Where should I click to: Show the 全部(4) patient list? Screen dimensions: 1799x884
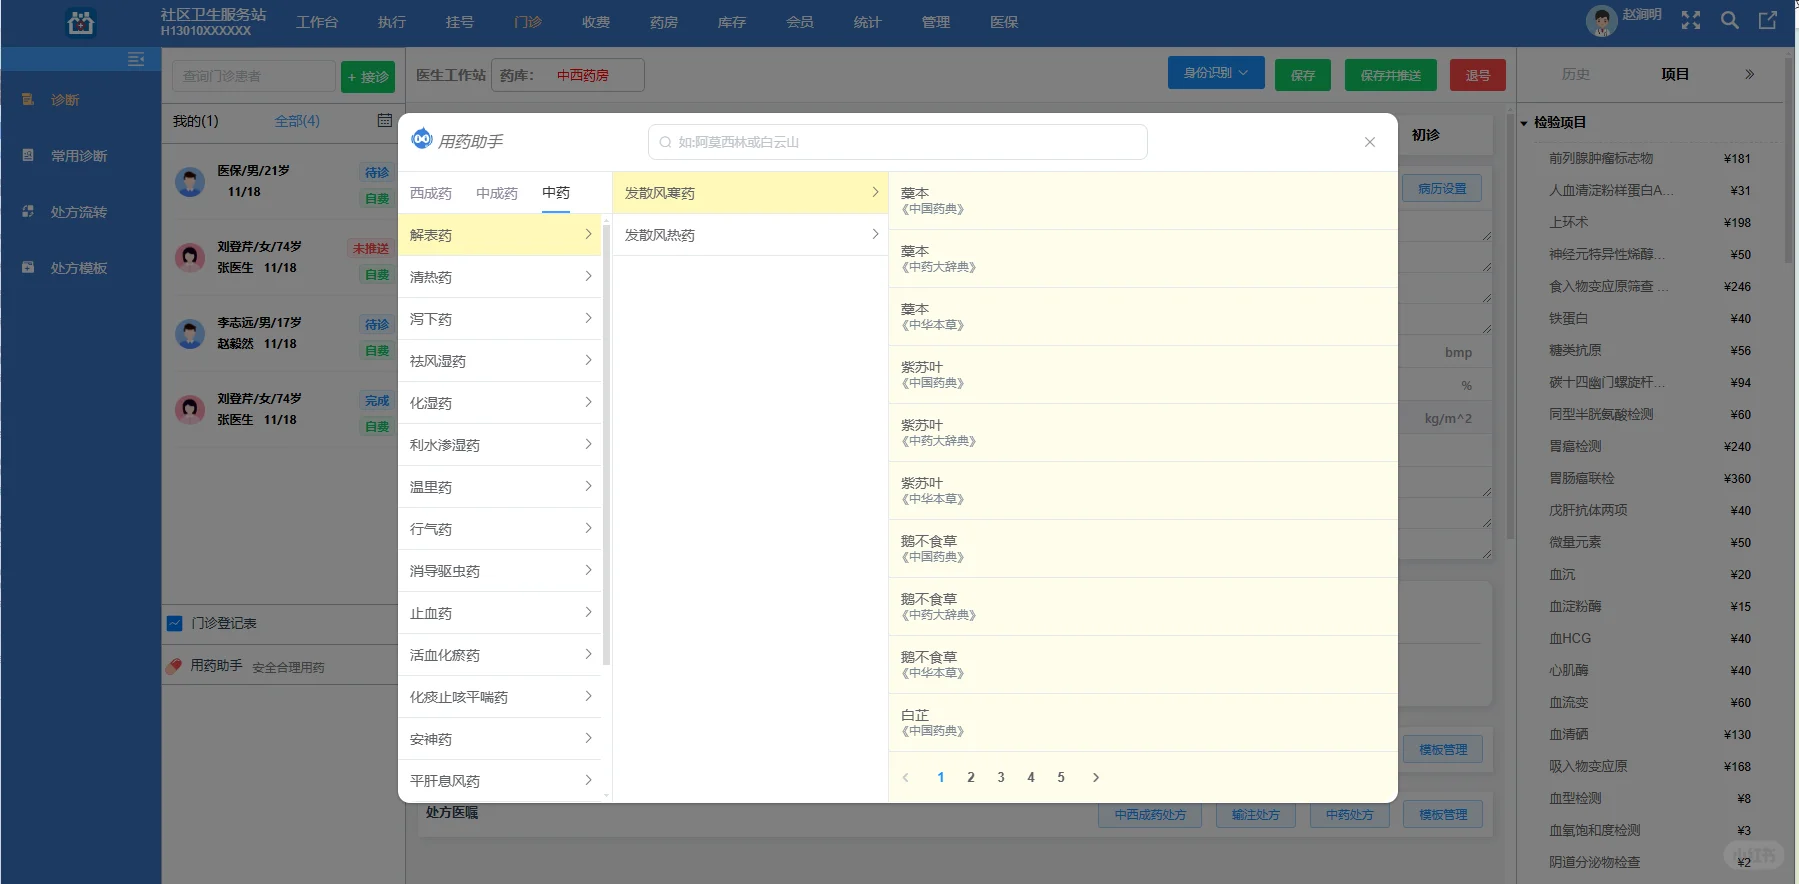click(x=297, y=121)
